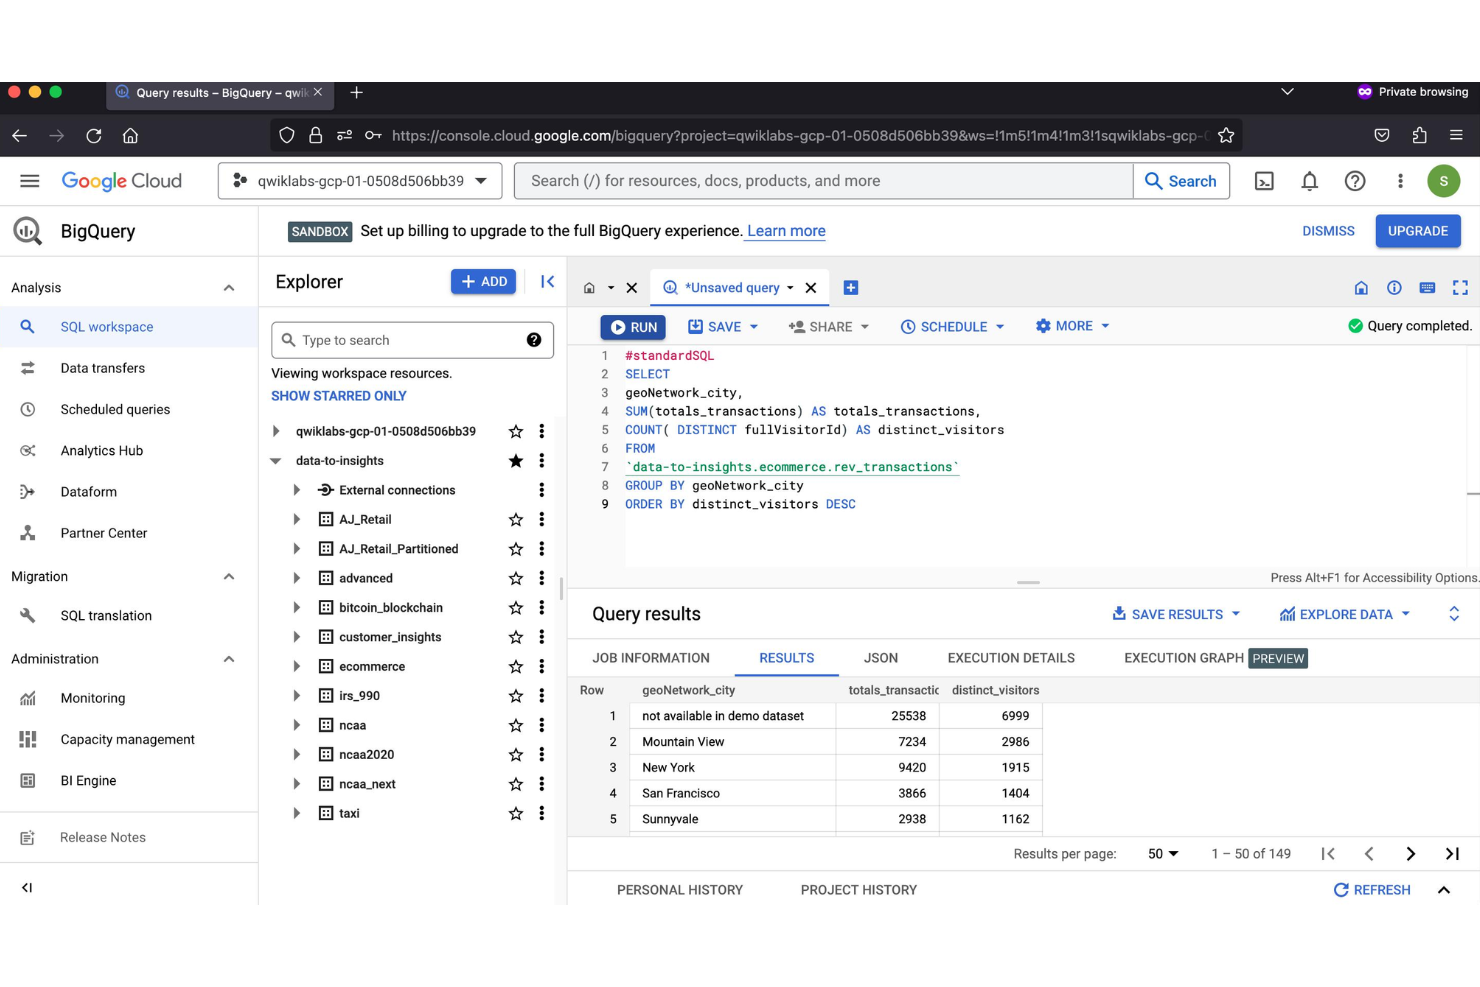
Task: Collapse the Analysis section
Action: coord(229,288)
